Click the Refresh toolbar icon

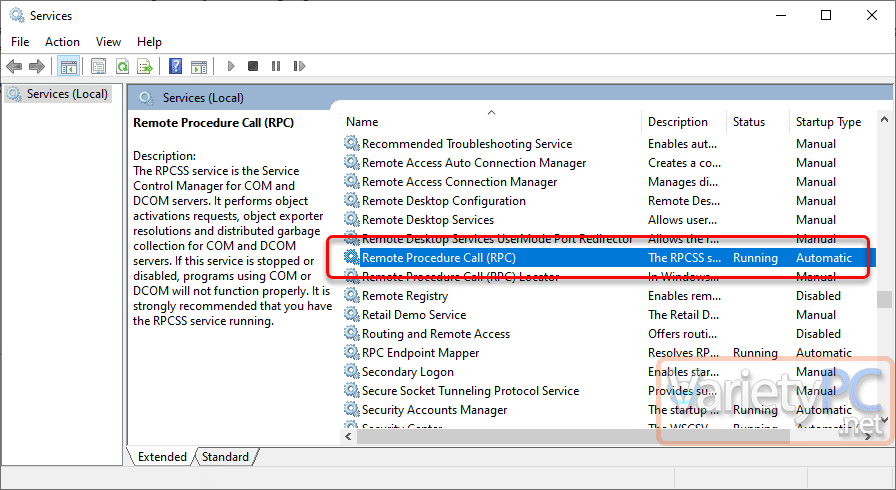(x=122, y=66)
